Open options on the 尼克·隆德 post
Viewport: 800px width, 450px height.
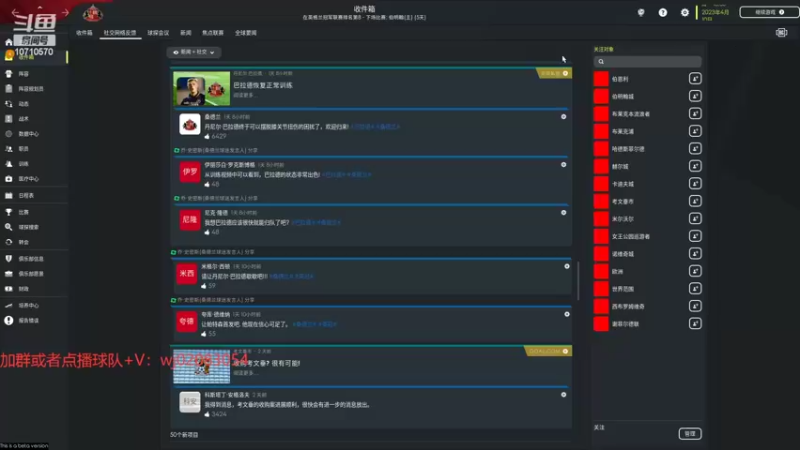point(563,213)
